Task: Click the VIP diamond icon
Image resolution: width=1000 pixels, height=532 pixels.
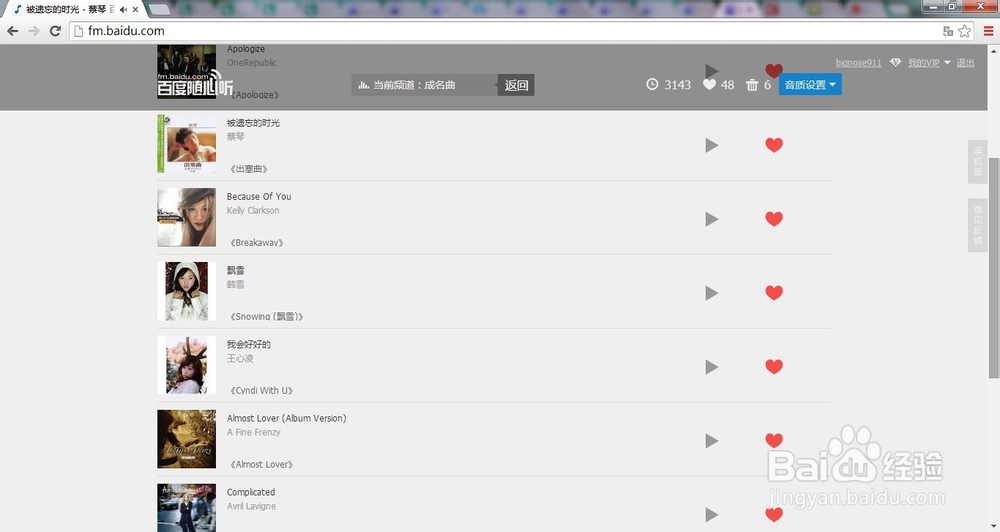Action: tap(895, 63)
